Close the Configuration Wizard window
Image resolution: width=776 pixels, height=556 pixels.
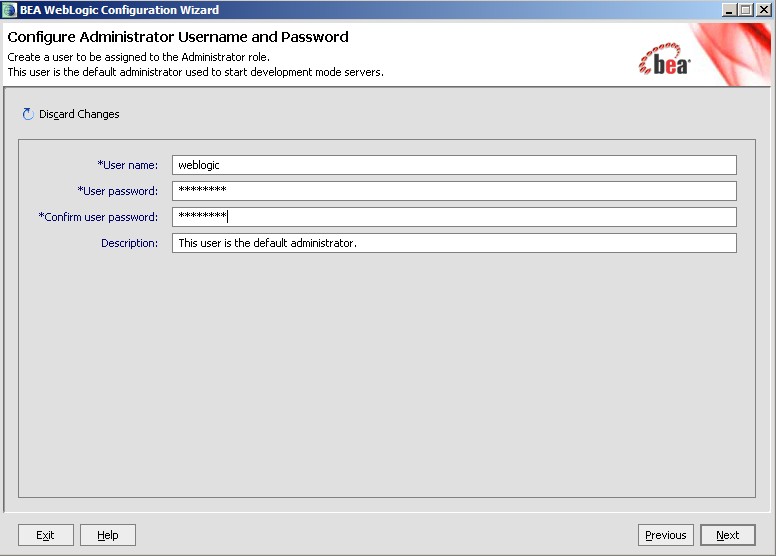(764, 10)
